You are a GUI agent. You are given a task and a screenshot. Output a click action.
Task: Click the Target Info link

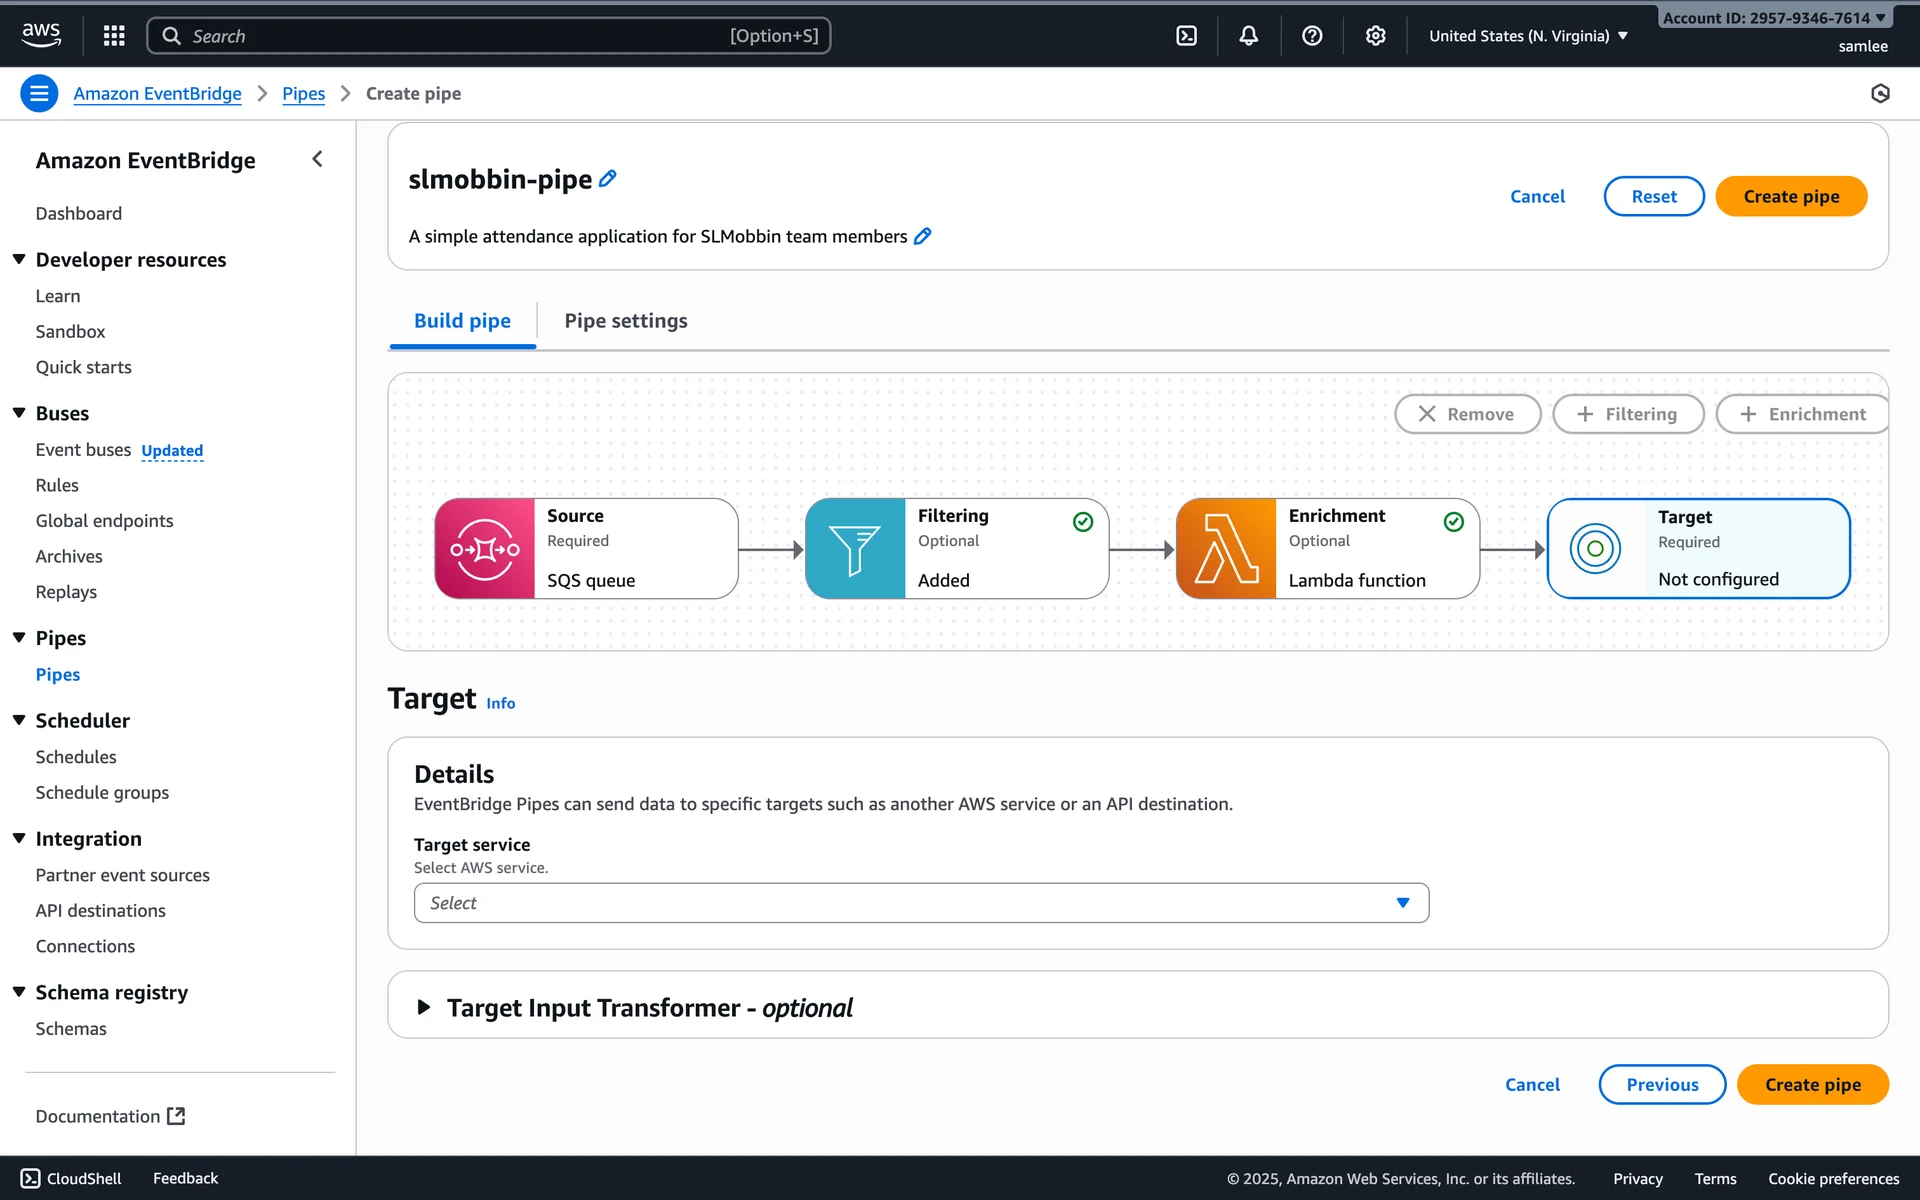(500, 704)
